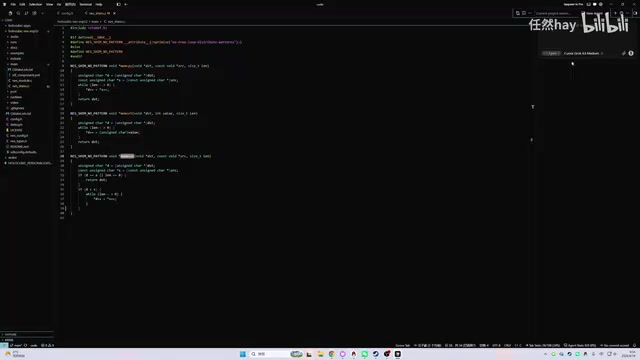Open the Edit menu
Image resolution: width=640 pixels, height=360 pixels.
(22, 4)
